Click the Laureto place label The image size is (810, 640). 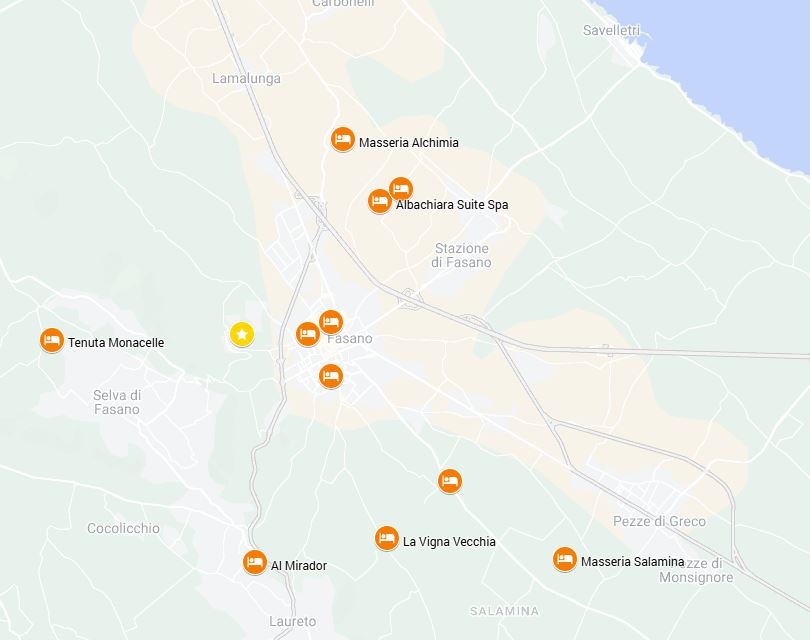tap(292, 621)
